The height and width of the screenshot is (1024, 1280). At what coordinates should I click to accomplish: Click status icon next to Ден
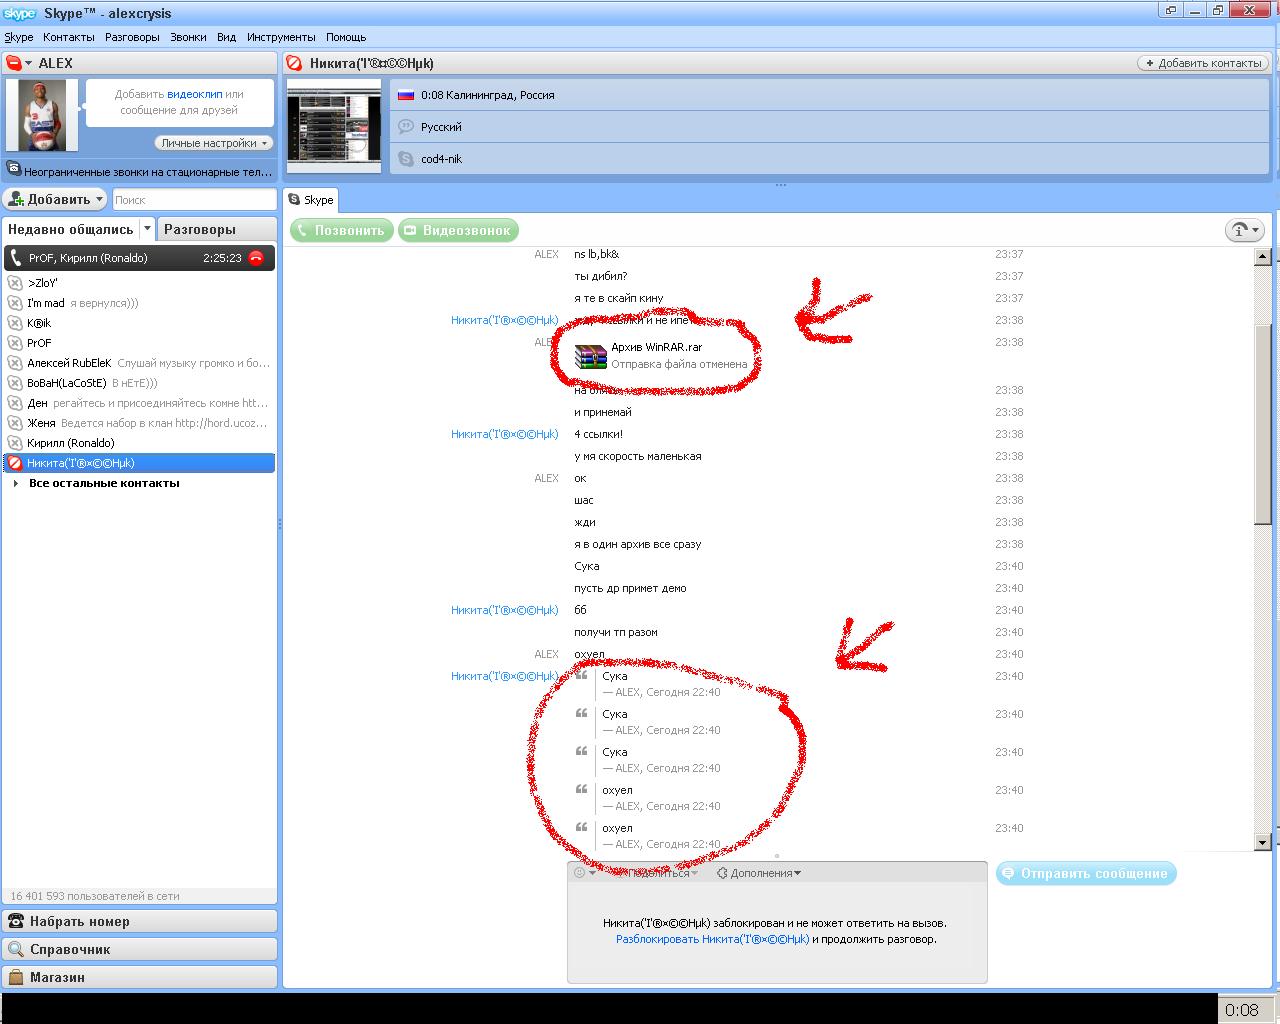(15, 403)
